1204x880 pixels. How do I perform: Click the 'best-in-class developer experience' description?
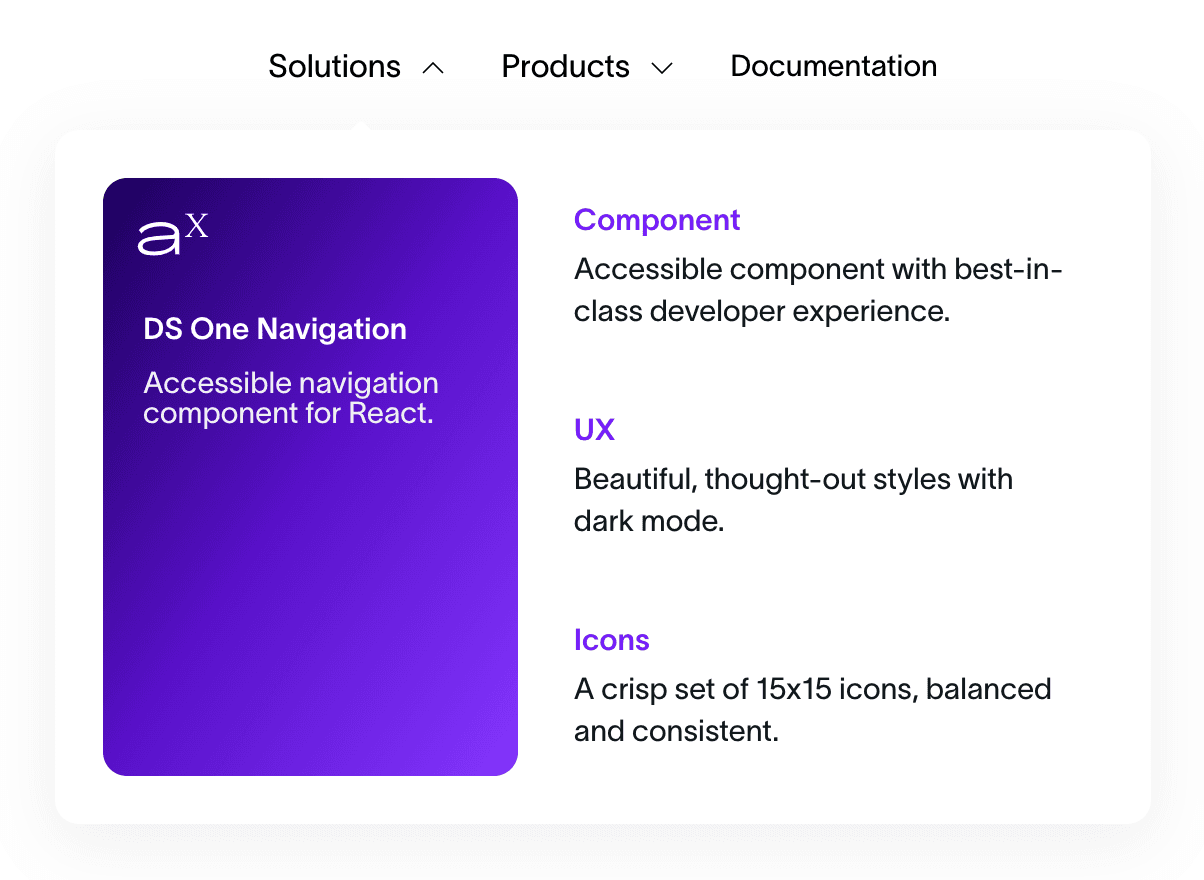(817, 290)
